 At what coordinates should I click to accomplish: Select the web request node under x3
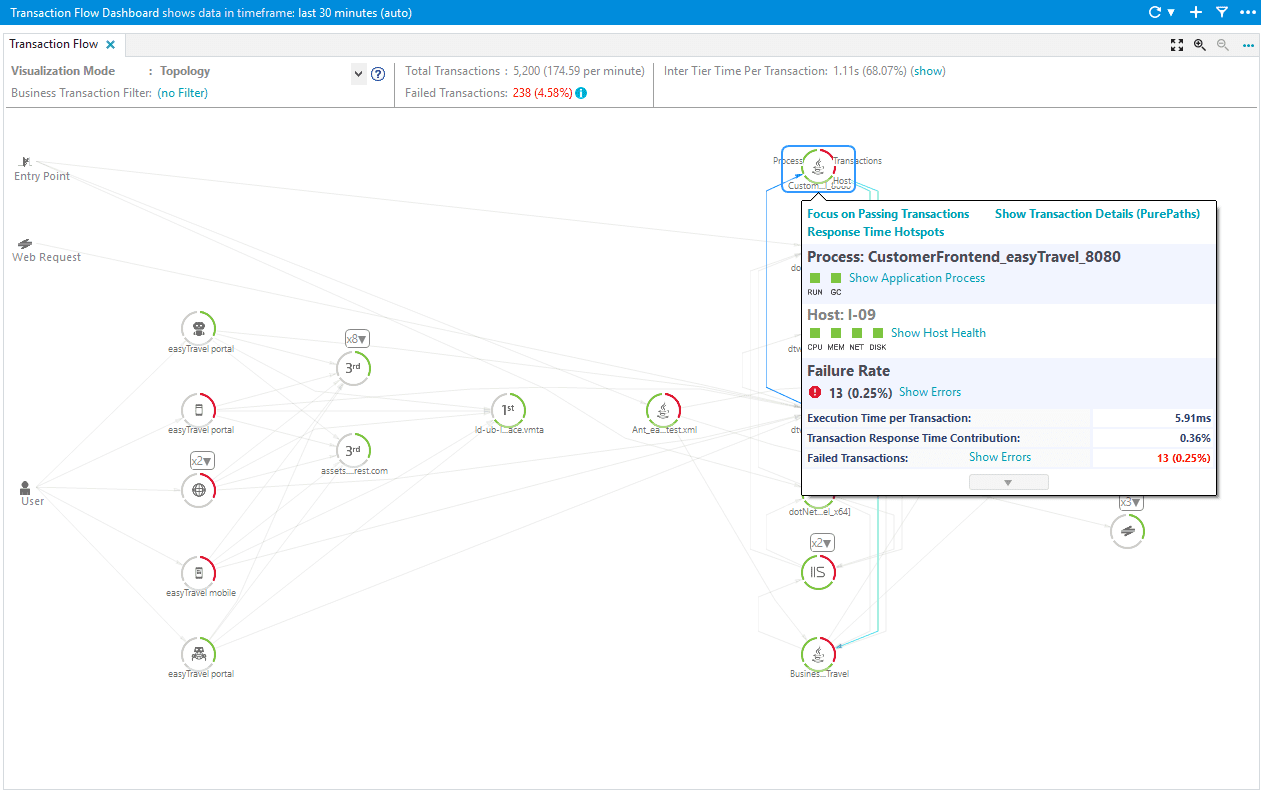point(1128,531)
